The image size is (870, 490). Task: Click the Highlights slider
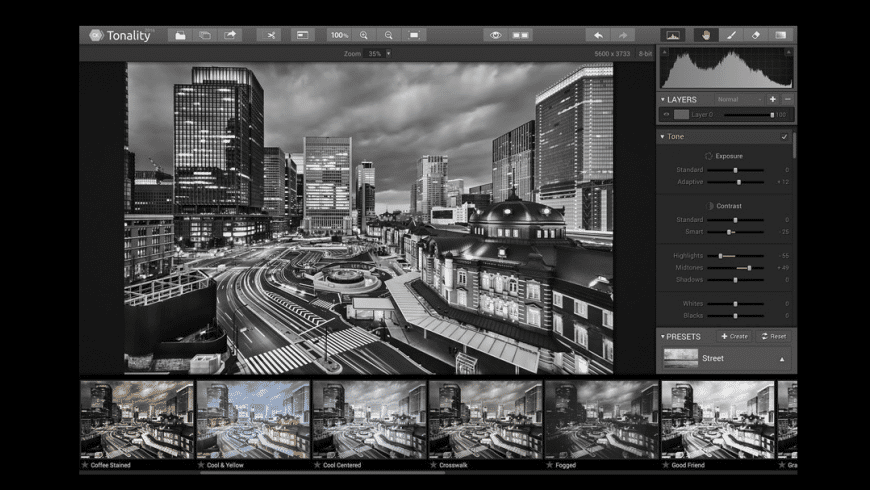point(735,256)
